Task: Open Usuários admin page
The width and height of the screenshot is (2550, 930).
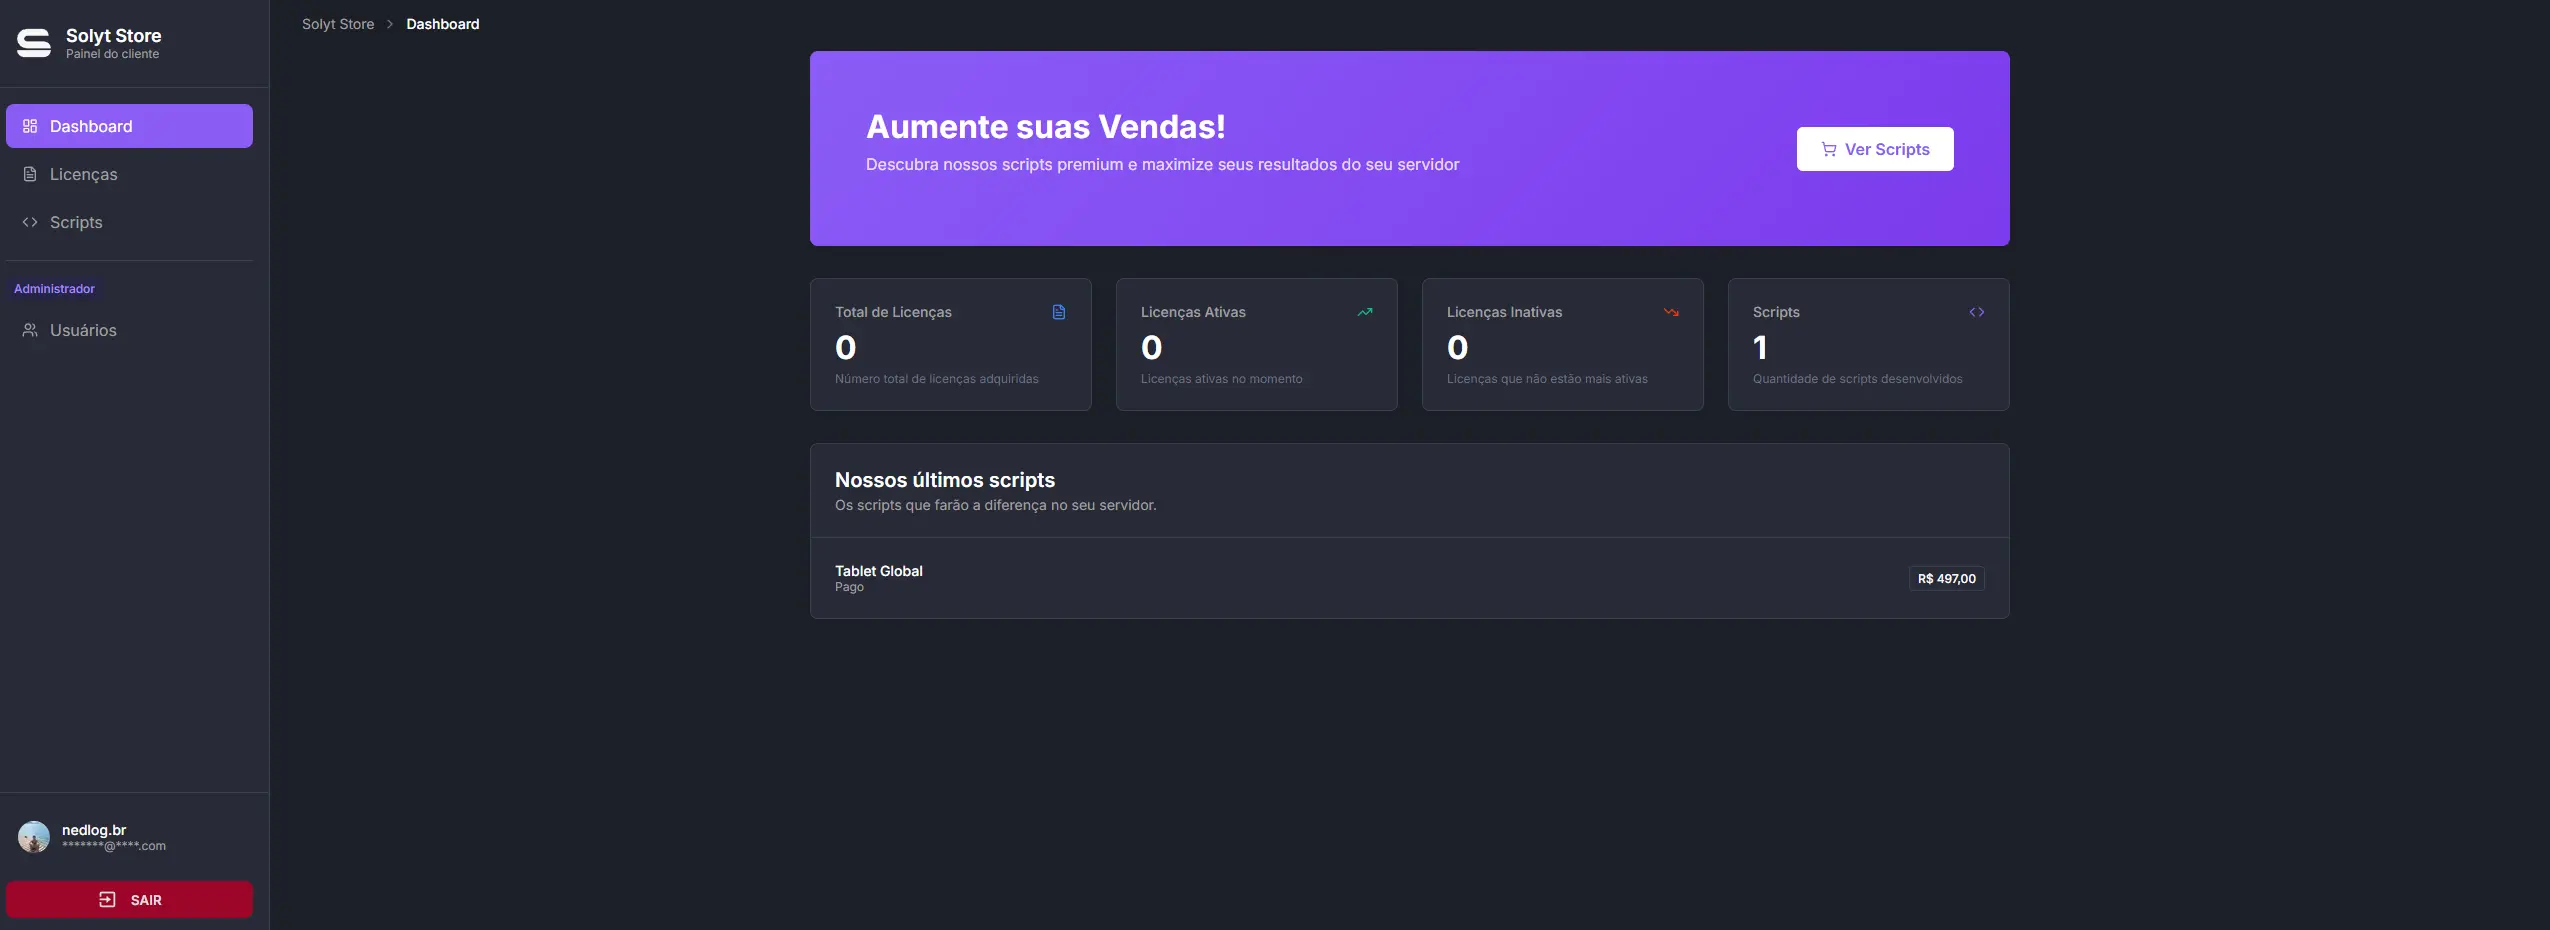Action: [x=129, y=330]
